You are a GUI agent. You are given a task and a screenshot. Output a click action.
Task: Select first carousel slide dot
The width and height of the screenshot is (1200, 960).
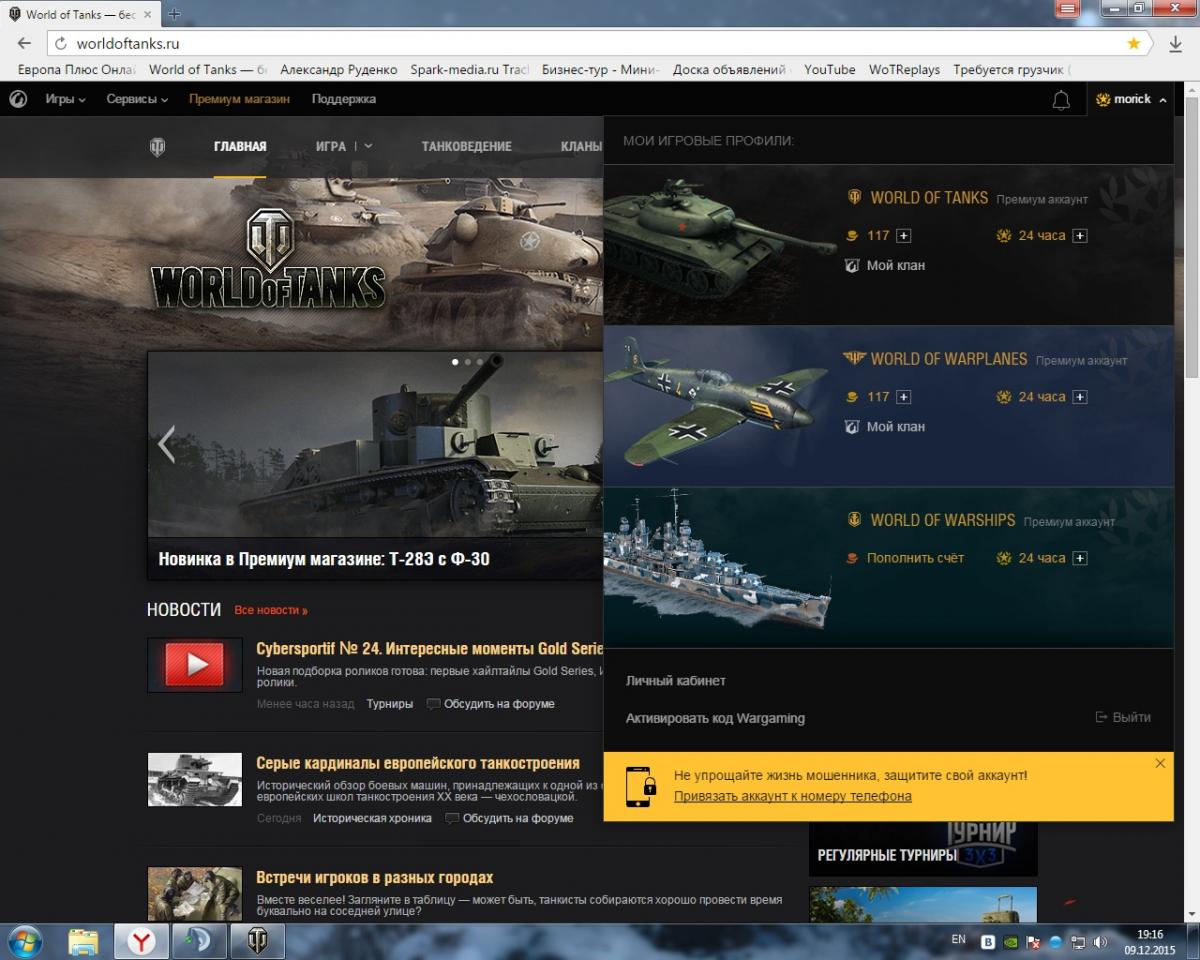click(x=455, y=362)
